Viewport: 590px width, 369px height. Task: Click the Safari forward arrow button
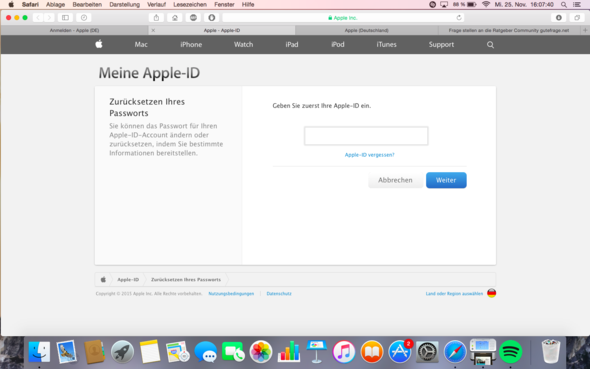click(49, 18)
